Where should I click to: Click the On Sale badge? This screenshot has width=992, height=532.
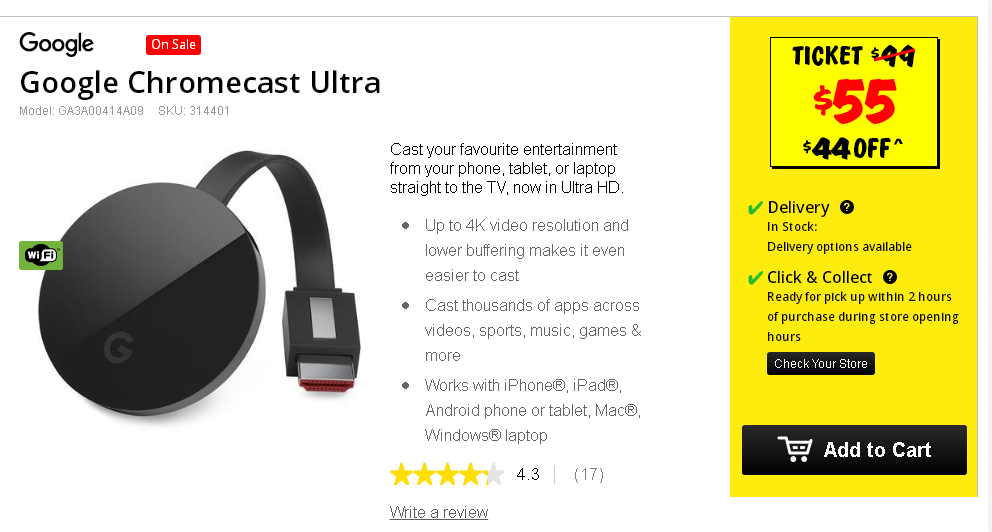(173, 45)
